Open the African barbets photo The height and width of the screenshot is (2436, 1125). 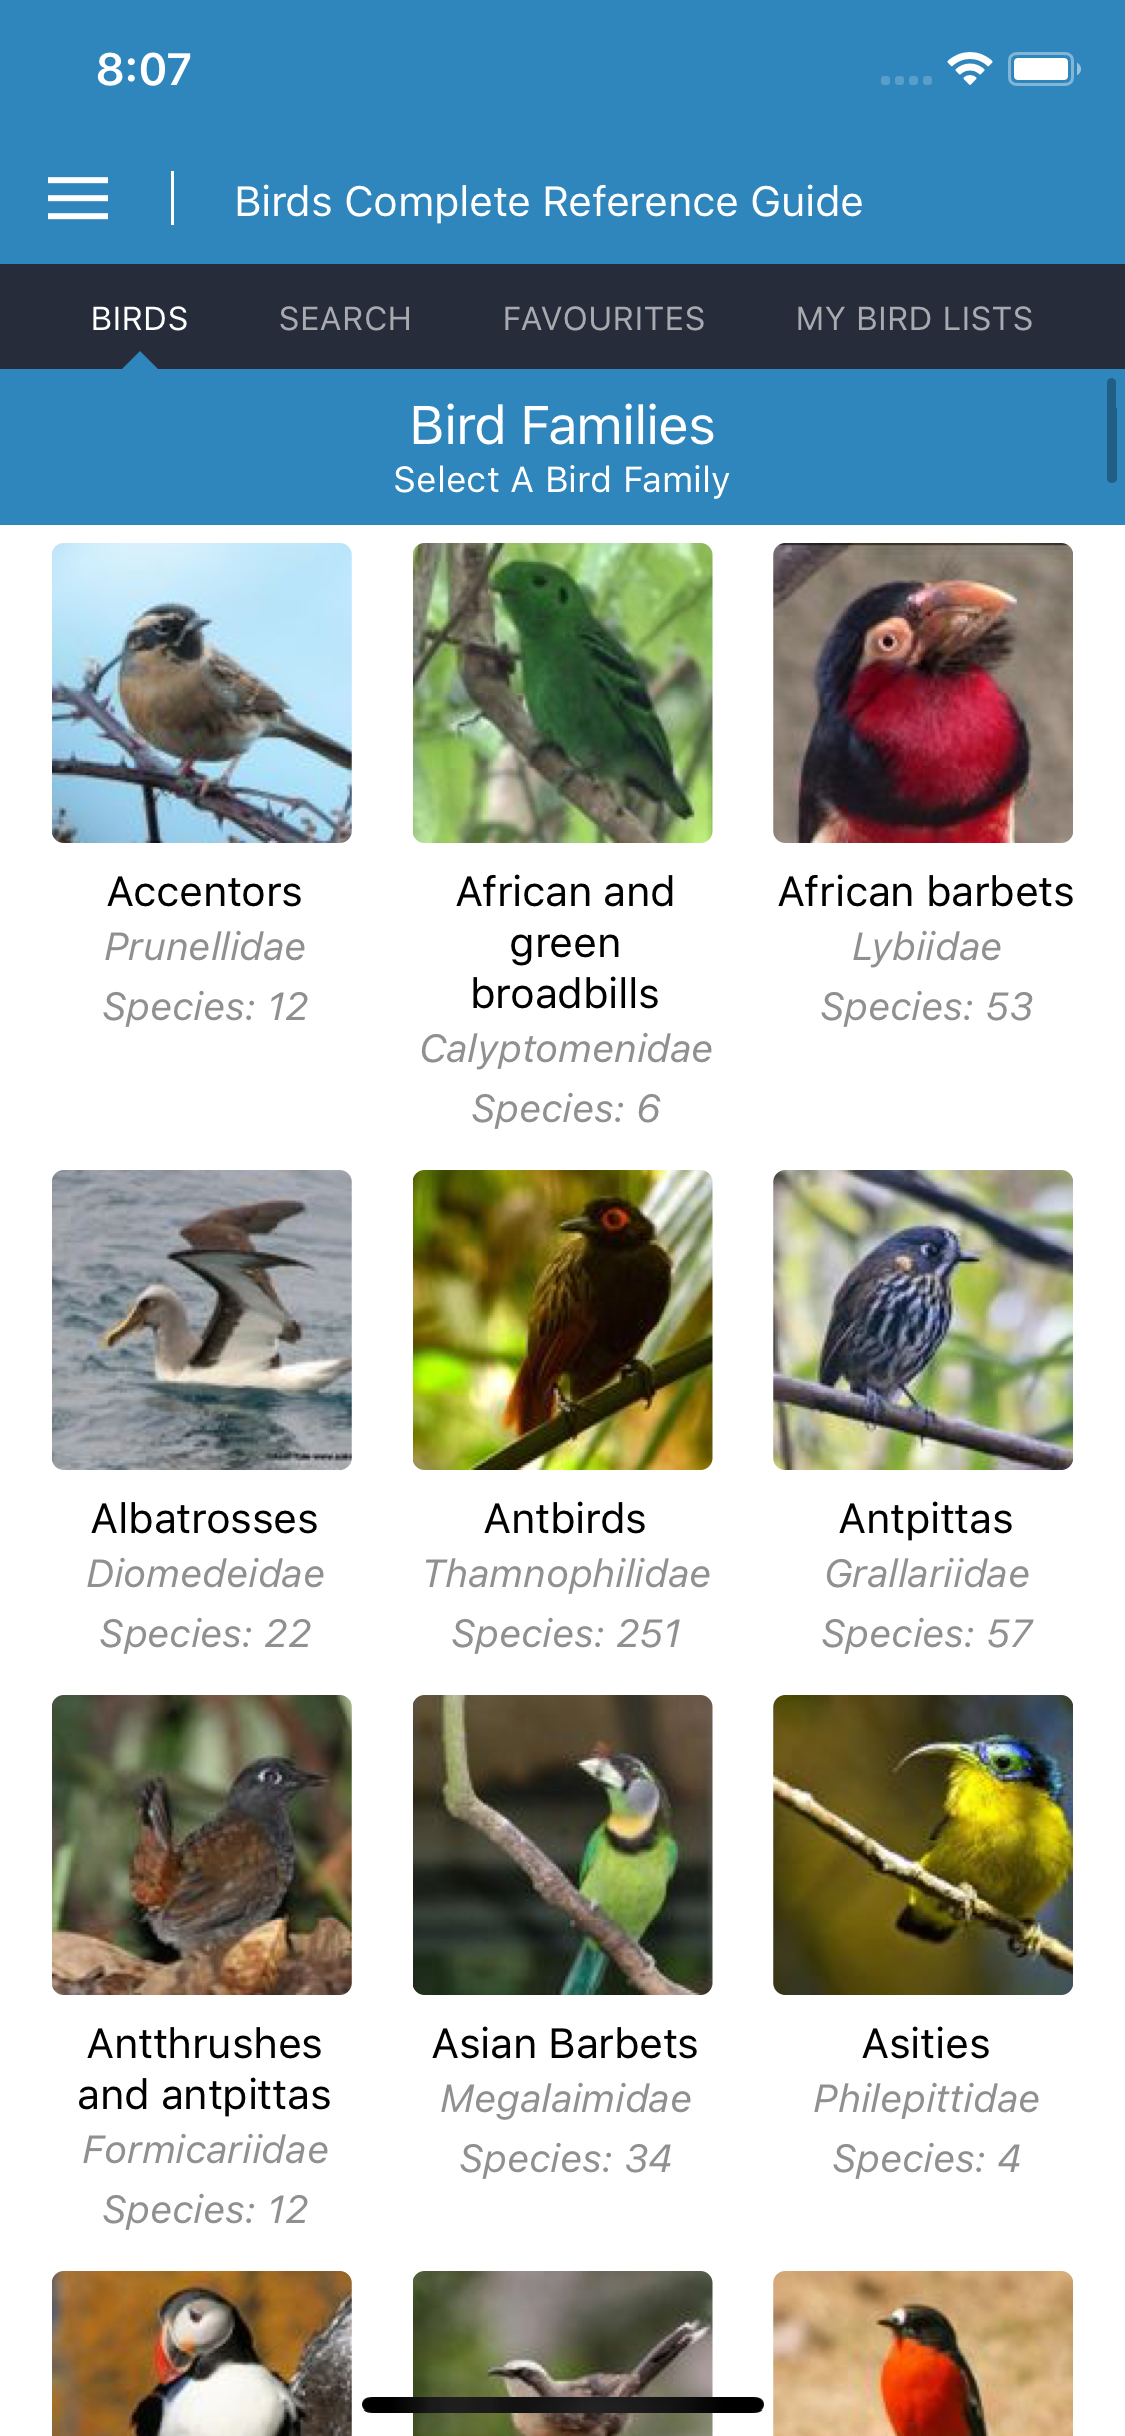923,693
